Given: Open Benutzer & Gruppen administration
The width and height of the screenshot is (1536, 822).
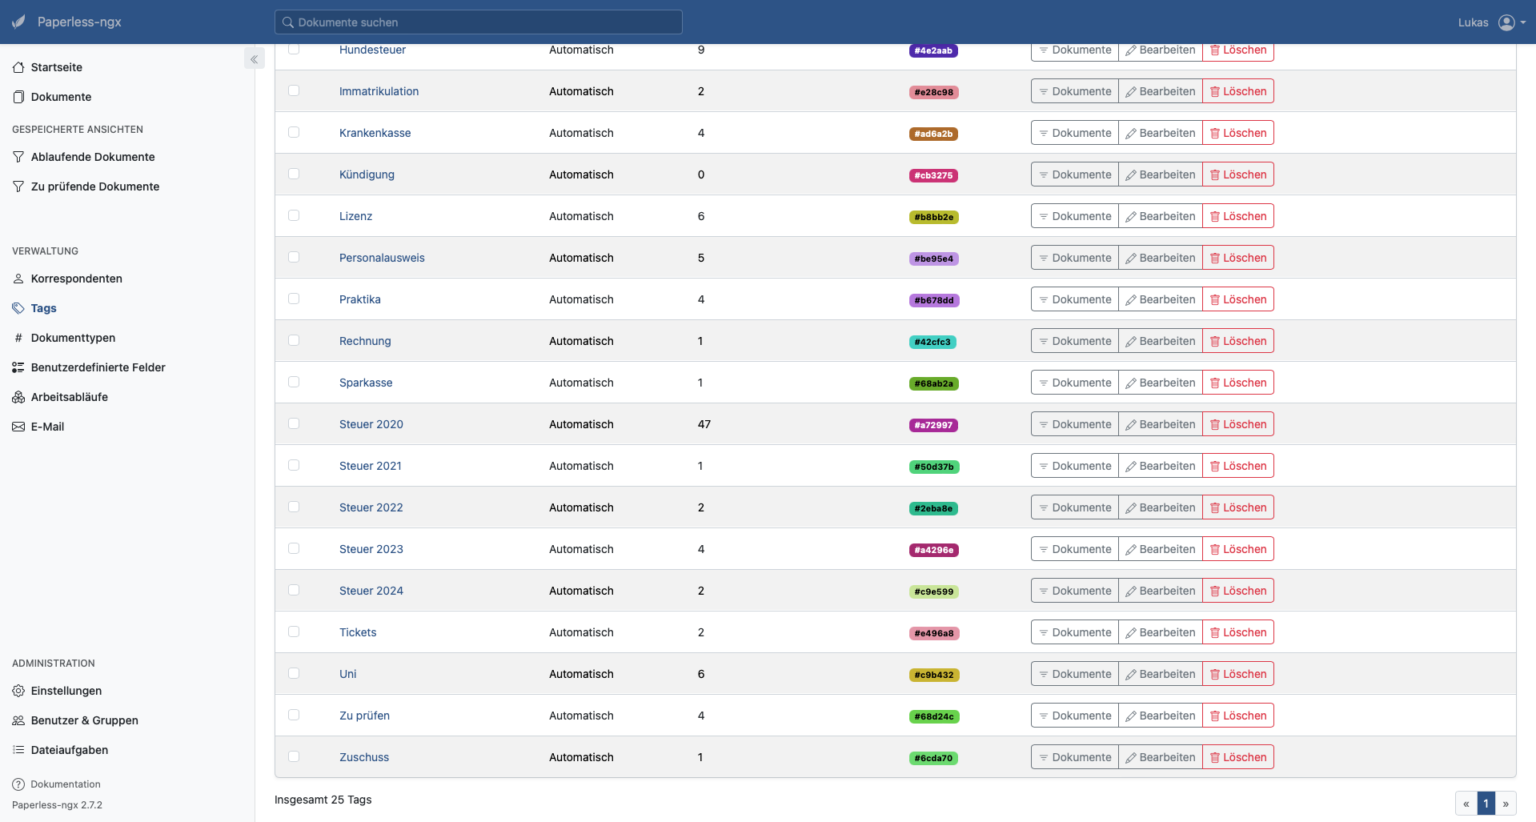Looking at the screenshot, I should click(x=85, y=720).
